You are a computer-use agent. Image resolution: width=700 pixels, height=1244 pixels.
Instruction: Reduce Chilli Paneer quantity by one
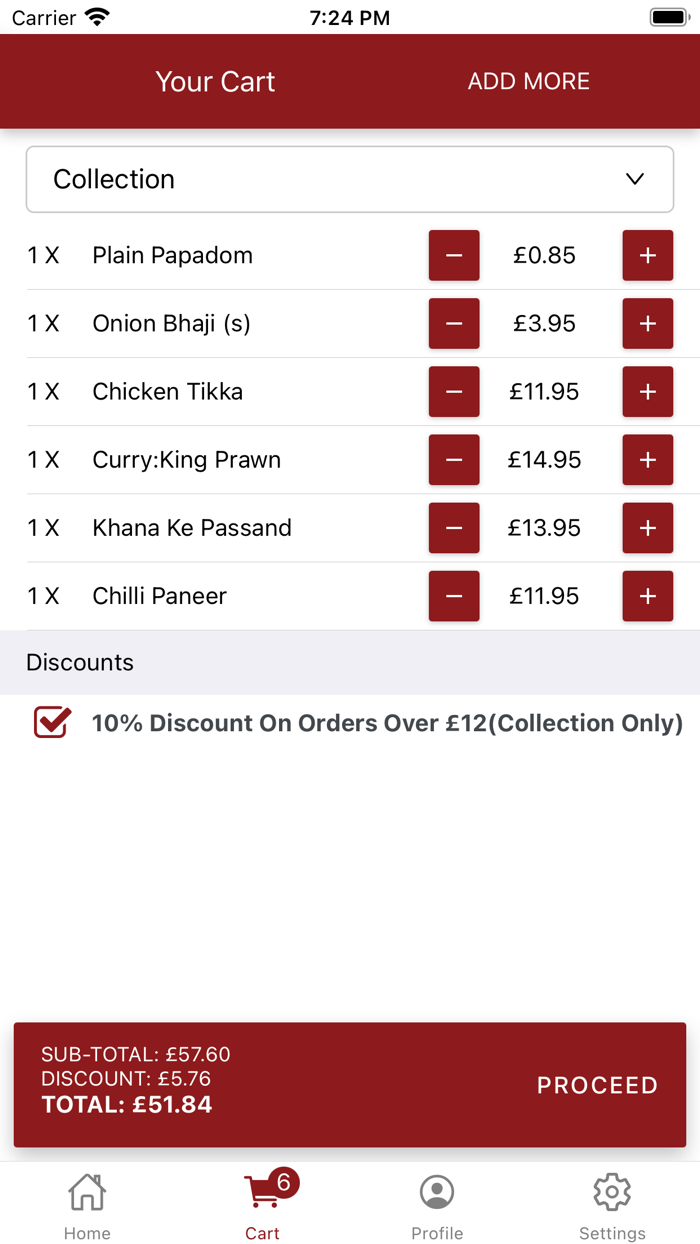tap(454, 596)
